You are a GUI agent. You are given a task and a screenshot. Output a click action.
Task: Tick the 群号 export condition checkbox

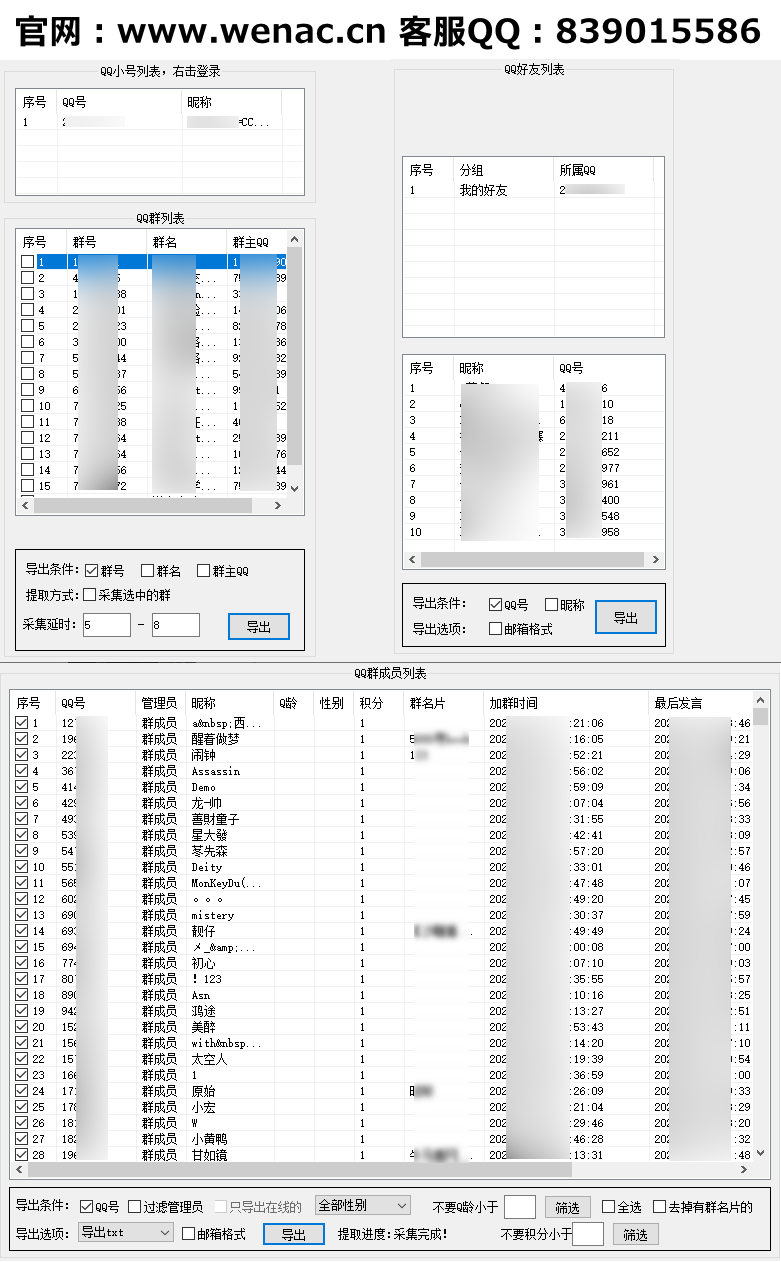[91, 571]
